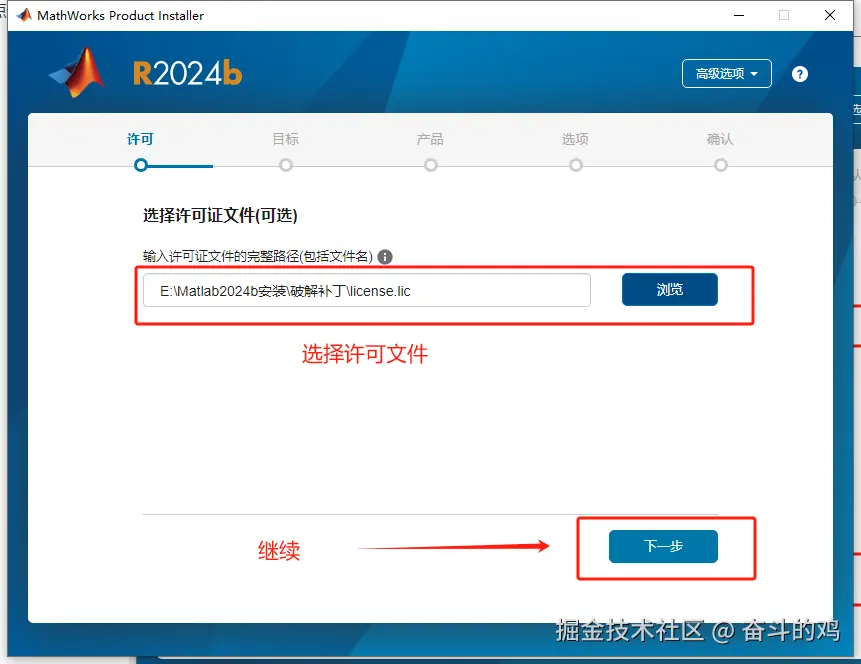Click the R2024b version text
This screenshot has width=861, height=664.
(x=187, y=74)
